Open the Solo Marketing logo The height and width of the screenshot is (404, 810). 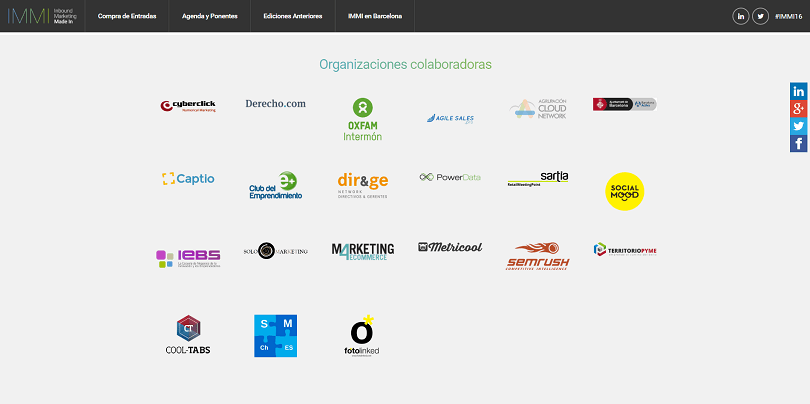275,251
